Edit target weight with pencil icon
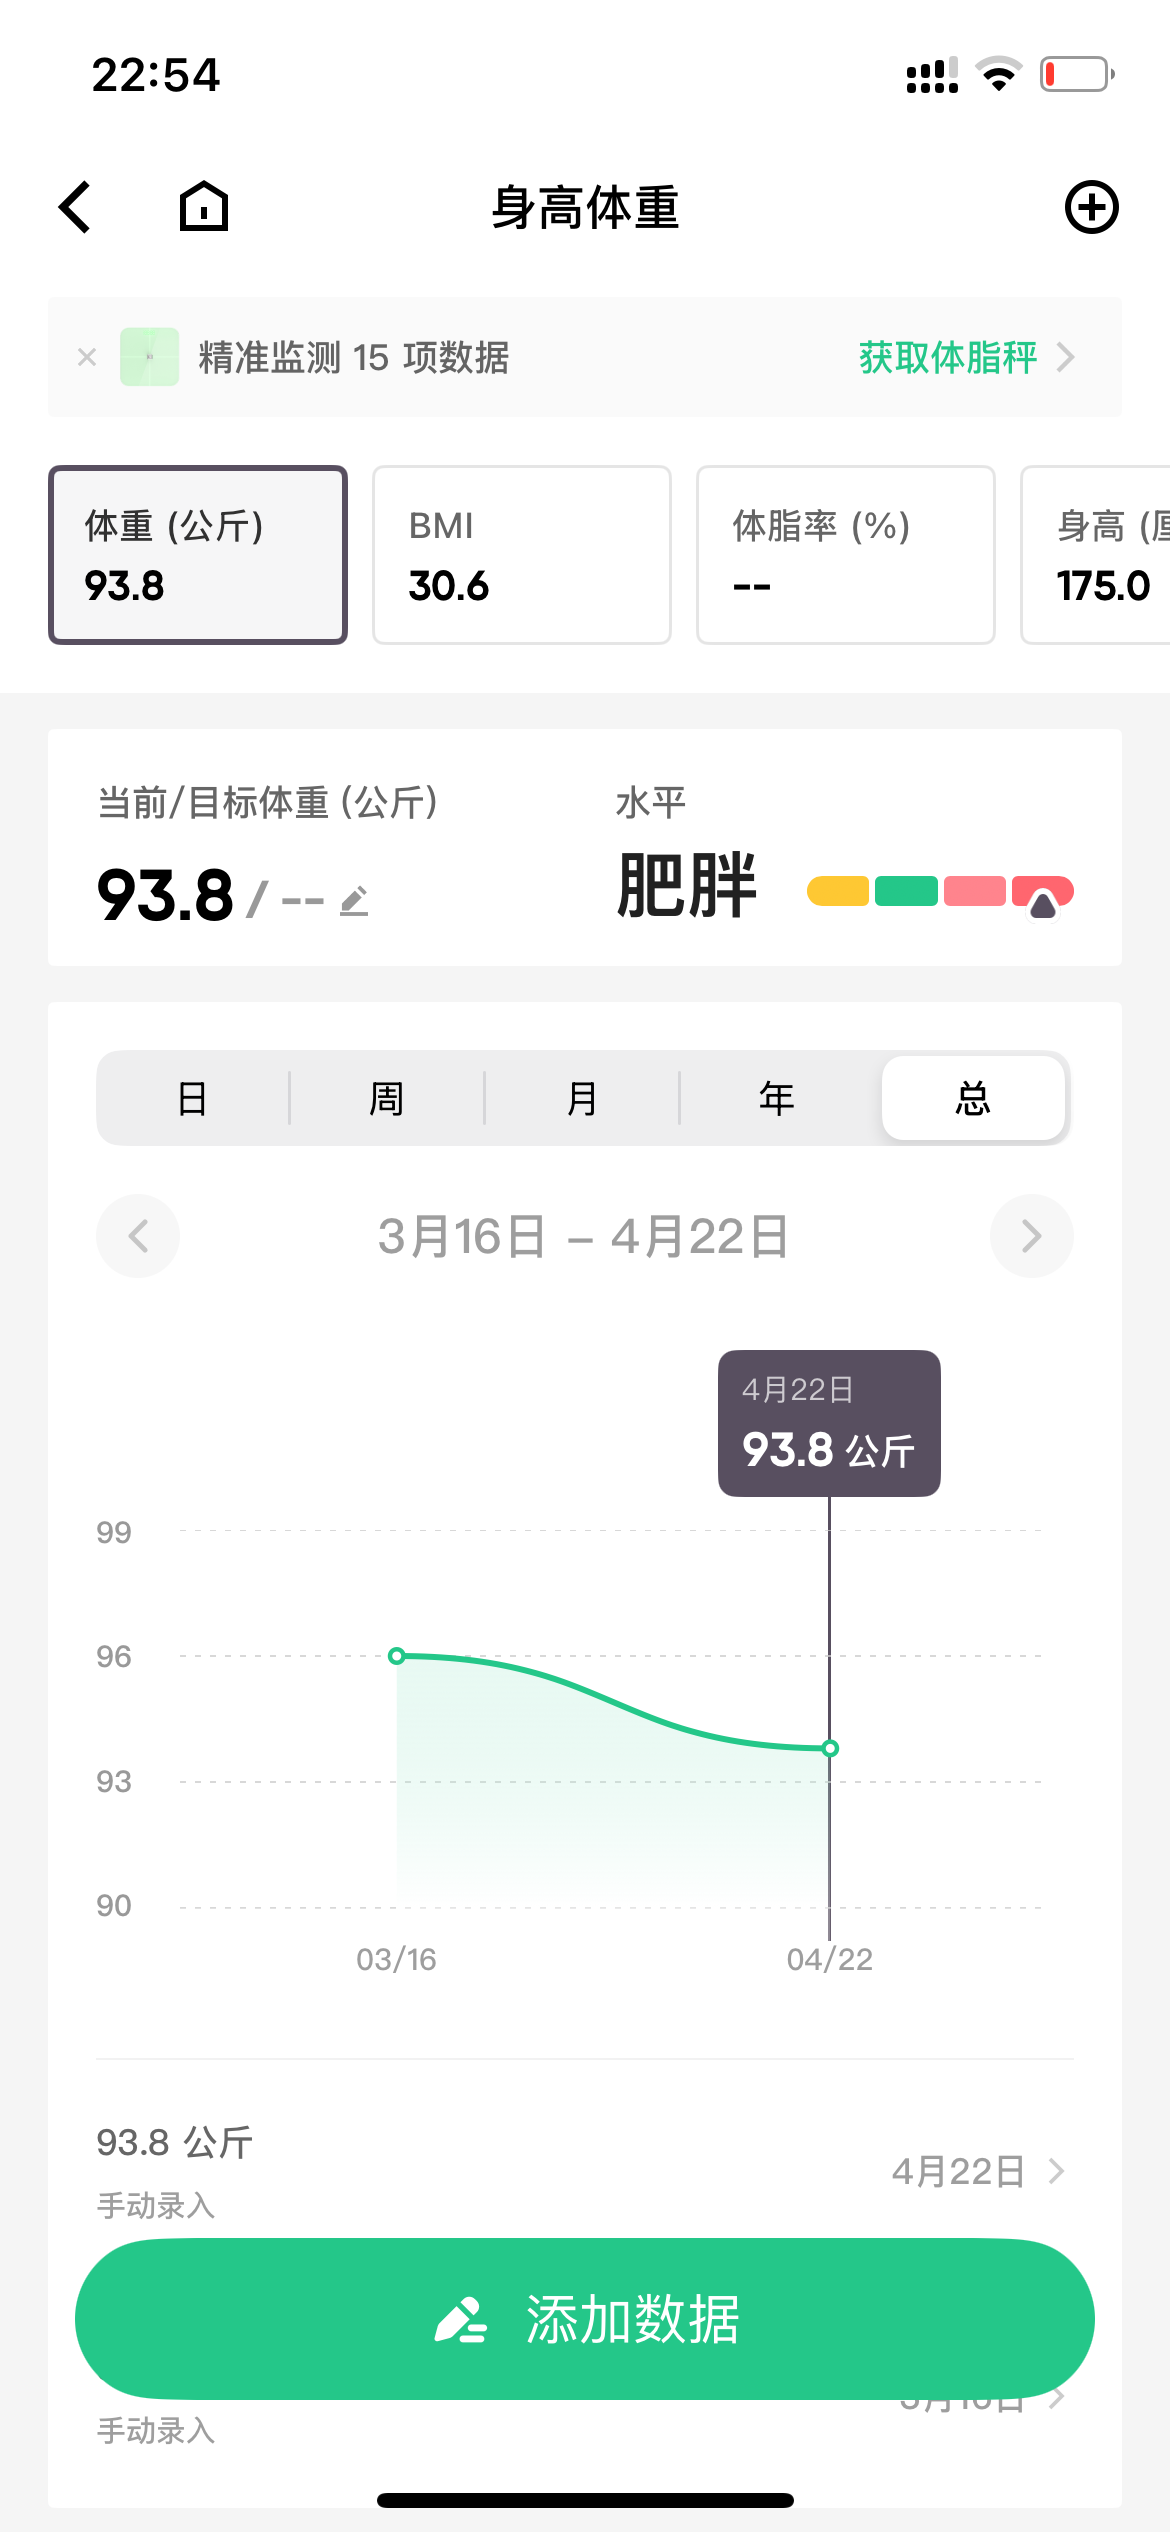The width and height of the screenshot is (1170, 2532). (x=355, y=901)
